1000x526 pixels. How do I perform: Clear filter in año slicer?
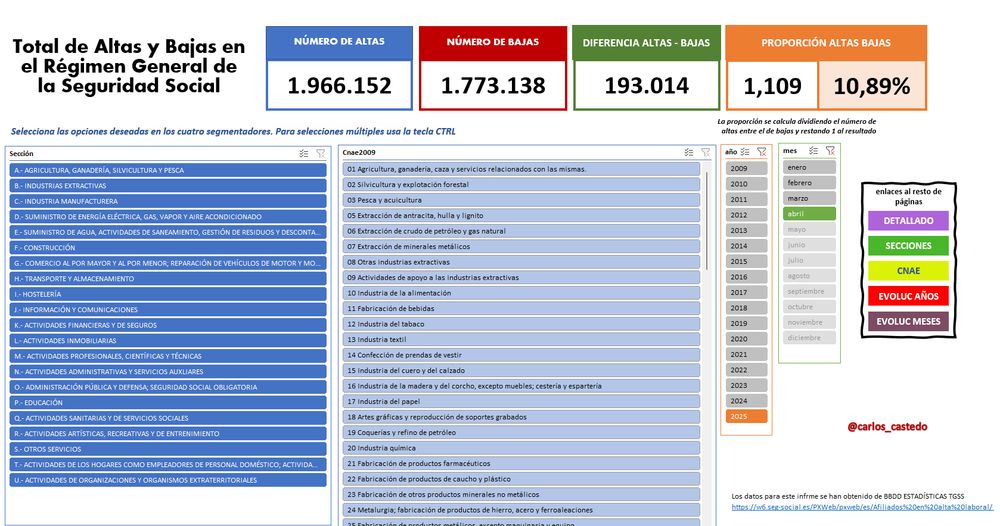tap(761, 152)
